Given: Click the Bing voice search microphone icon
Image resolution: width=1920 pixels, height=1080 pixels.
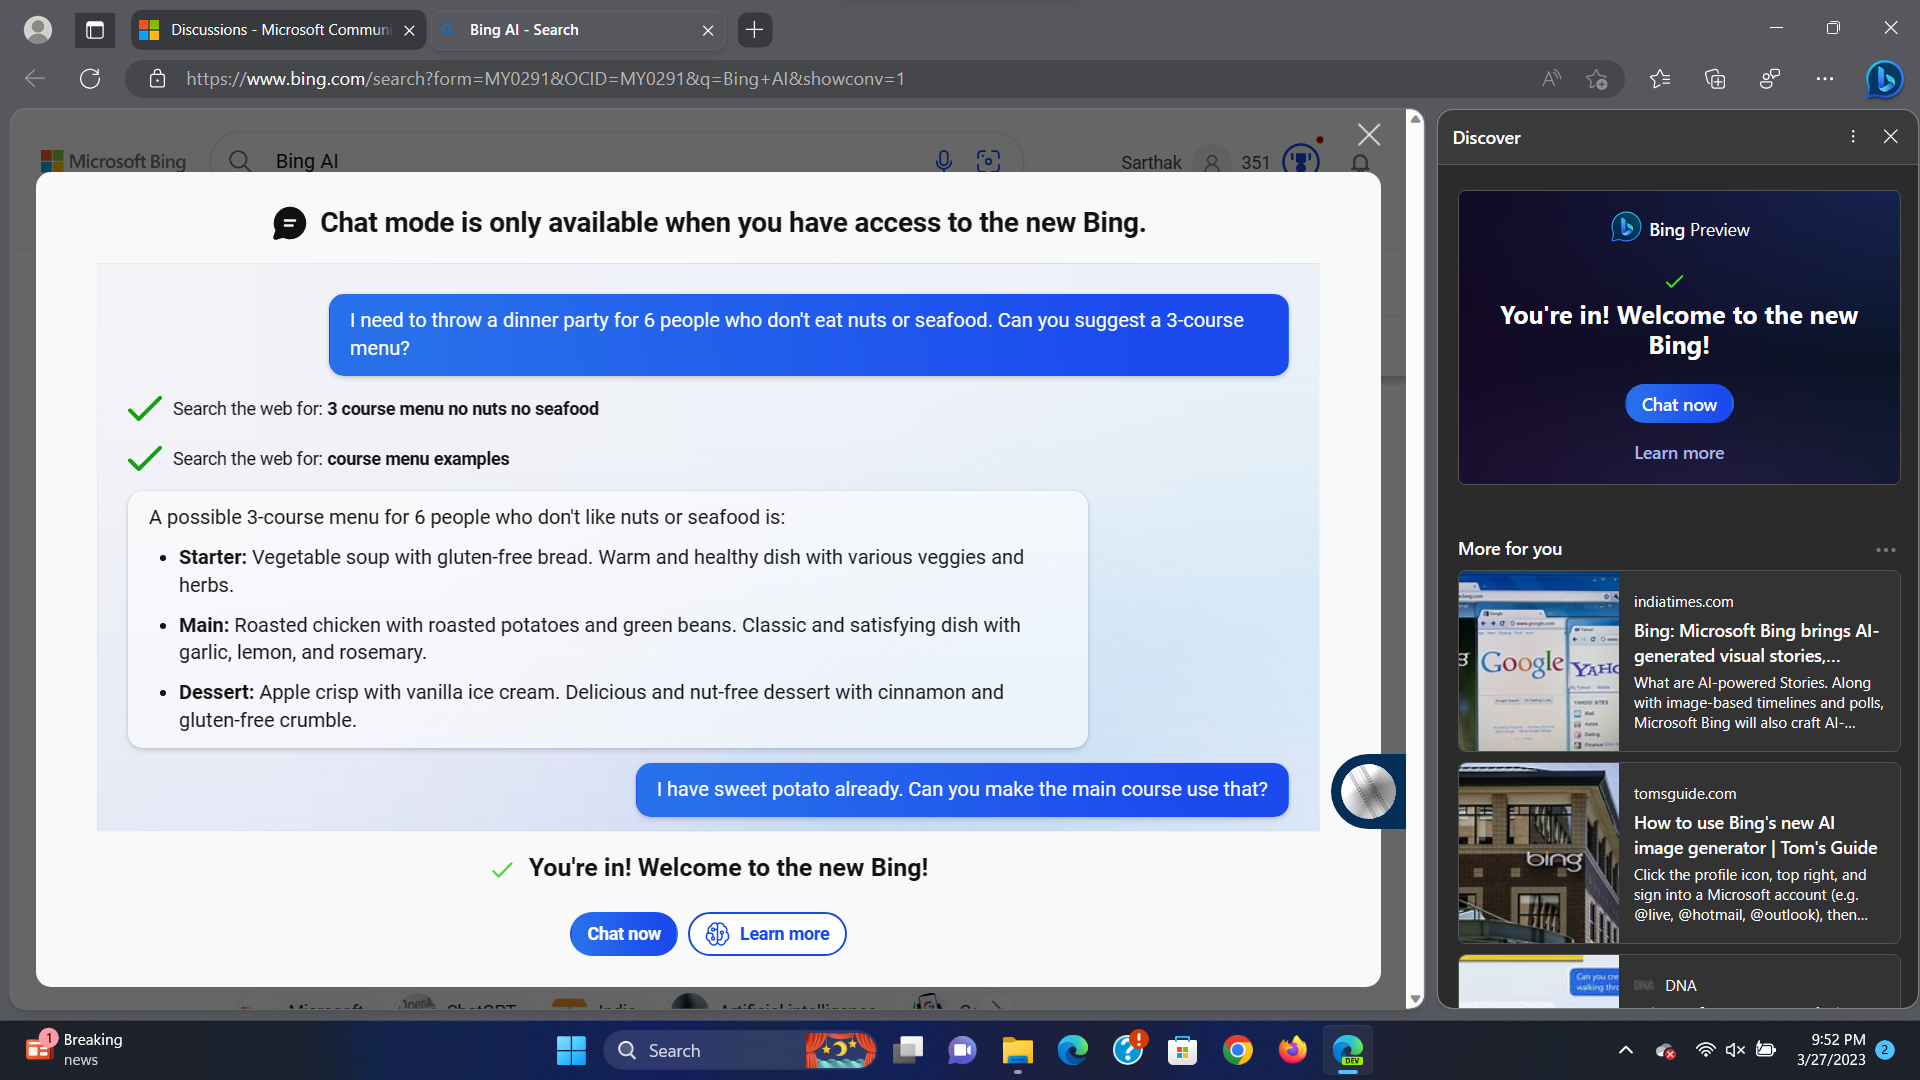Looking at the screenshot, I should pyautogui.click(x=943, y=160).
